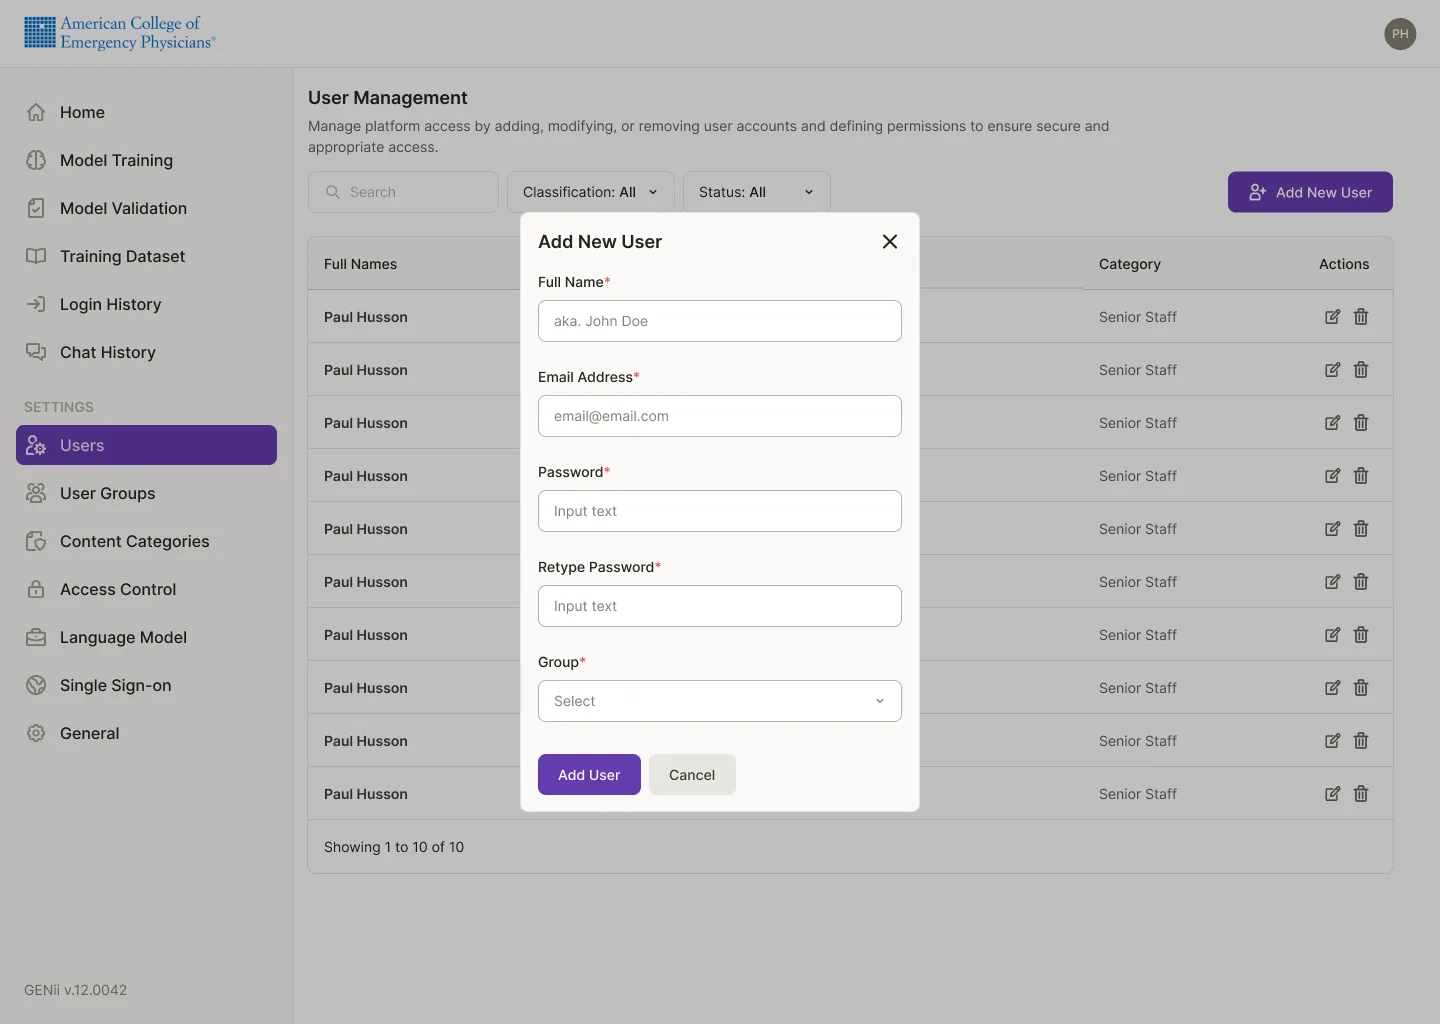The height and width of the screenshot is (1024, 1440).
Task: Open Training Dataset using its book icon
Action: click(x=36, y=256)
